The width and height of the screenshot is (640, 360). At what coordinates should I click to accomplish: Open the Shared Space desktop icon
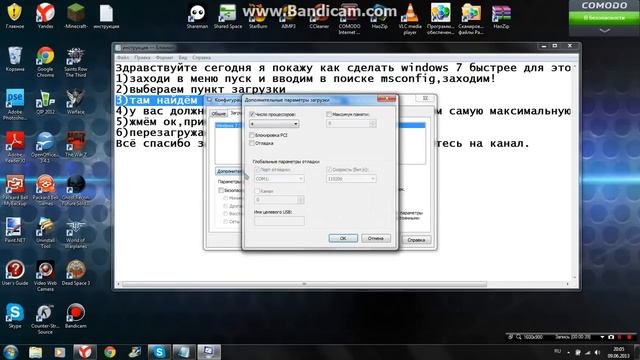pyautogui.click(x=228, y=16)
